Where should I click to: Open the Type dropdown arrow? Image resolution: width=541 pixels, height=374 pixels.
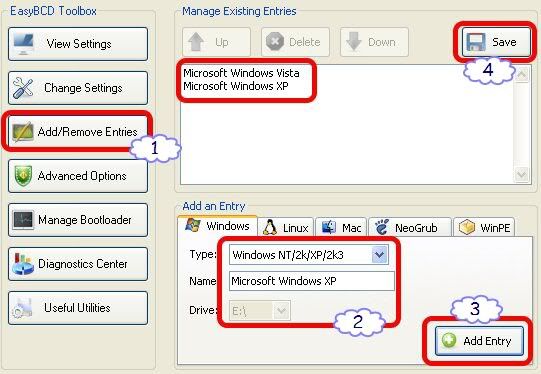[x=380, y=255]
